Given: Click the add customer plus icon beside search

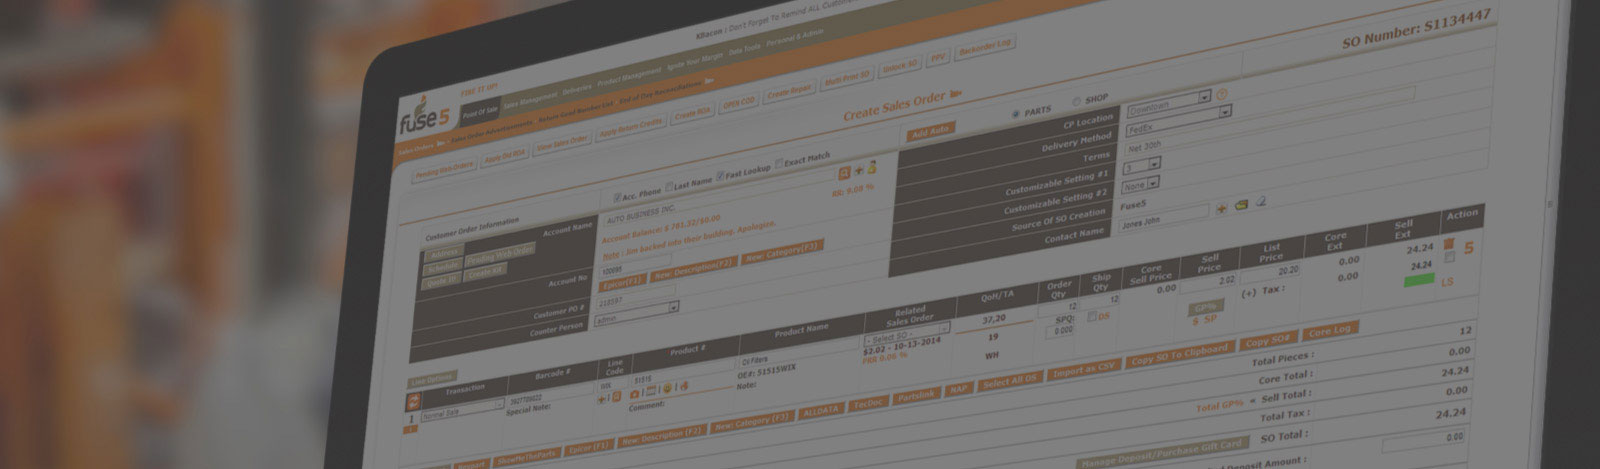Looking at the screenshot, I should 859,170.
